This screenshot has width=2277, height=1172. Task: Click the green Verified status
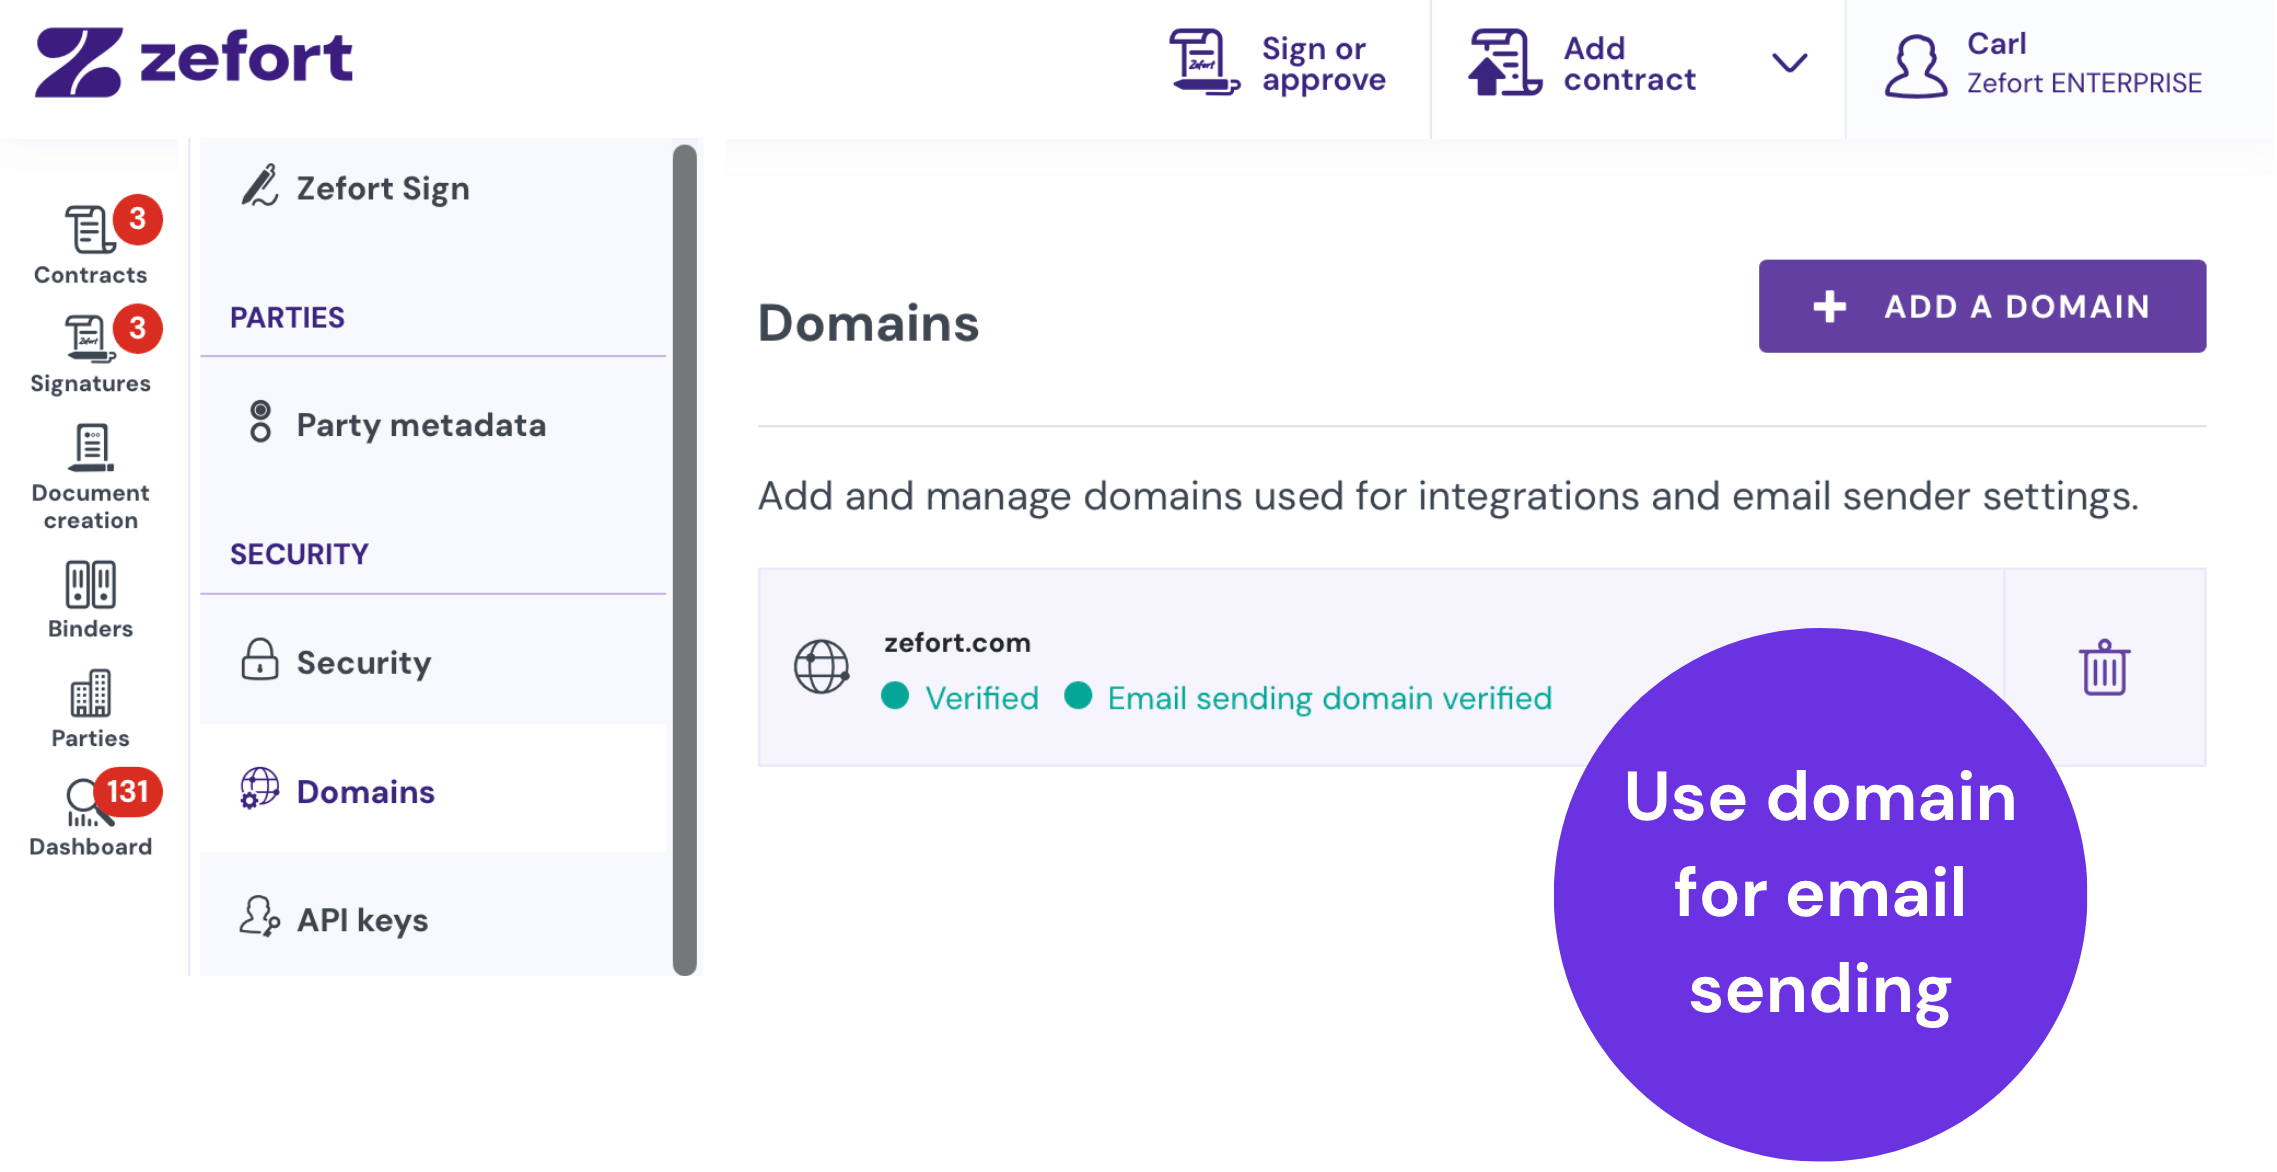pyautogui.click(x=960, y=698)
